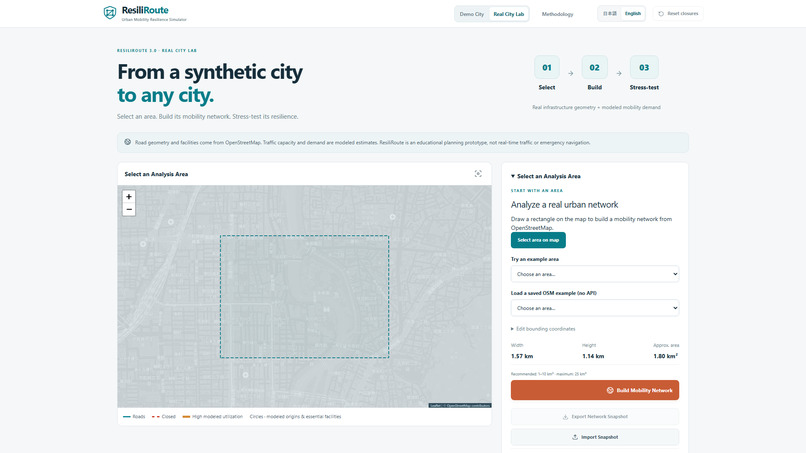
Task: Switch language to English
Action: pos(633,13)
